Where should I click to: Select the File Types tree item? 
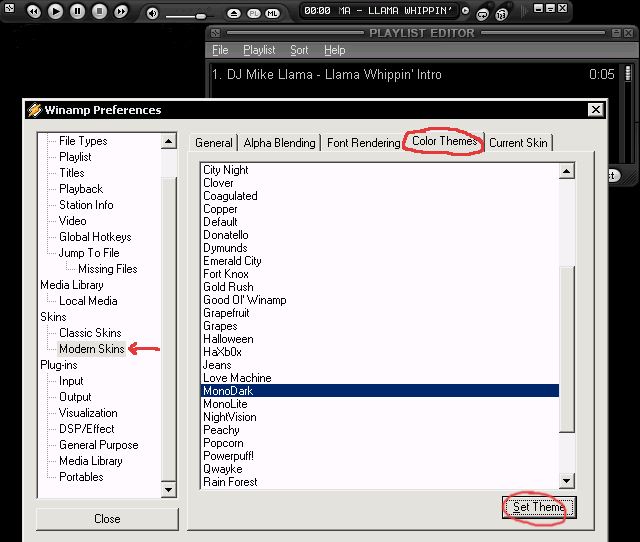tap(83, 141)
